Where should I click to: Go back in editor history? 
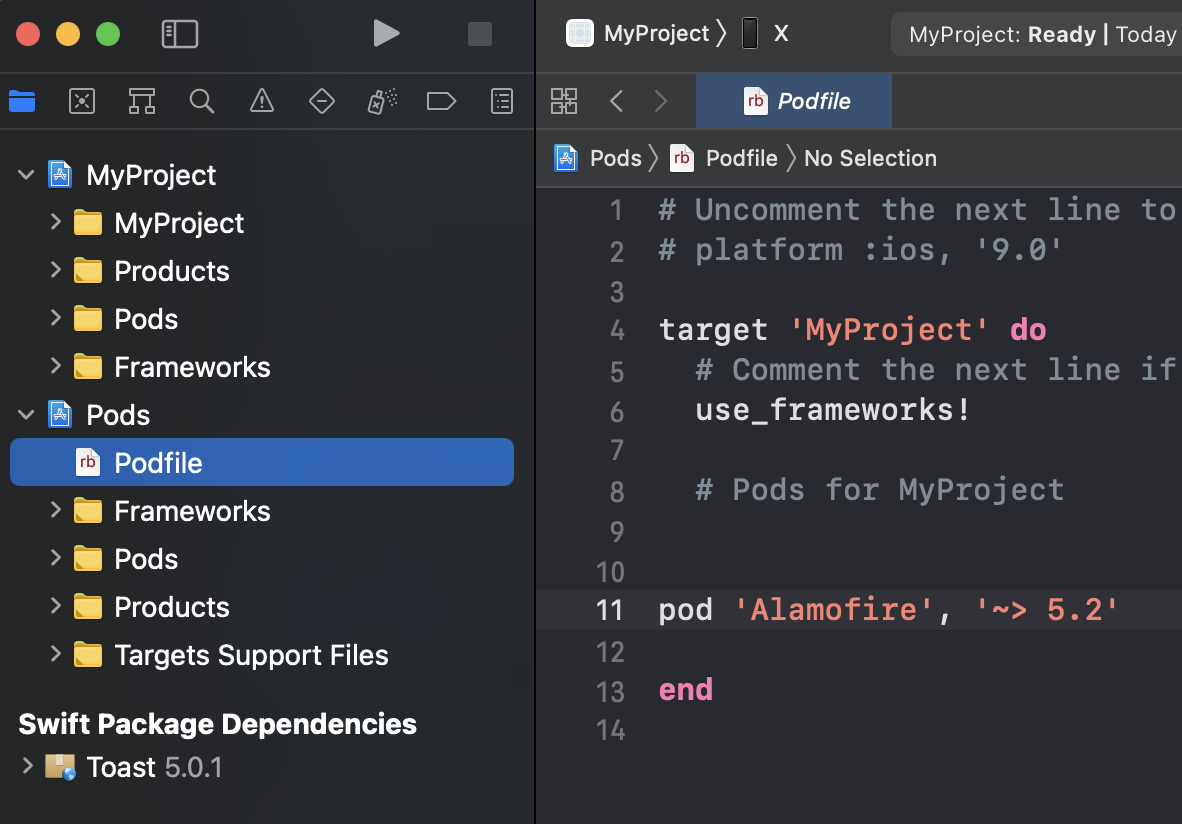click(617, 101)
